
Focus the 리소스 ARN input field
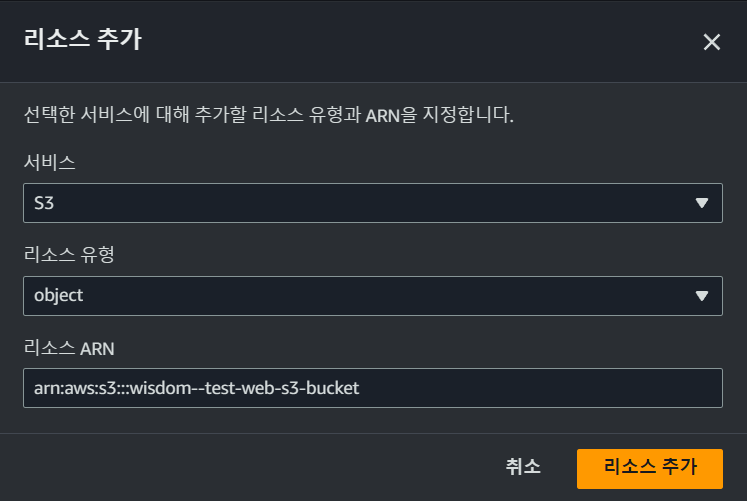(x=373, y=388)
